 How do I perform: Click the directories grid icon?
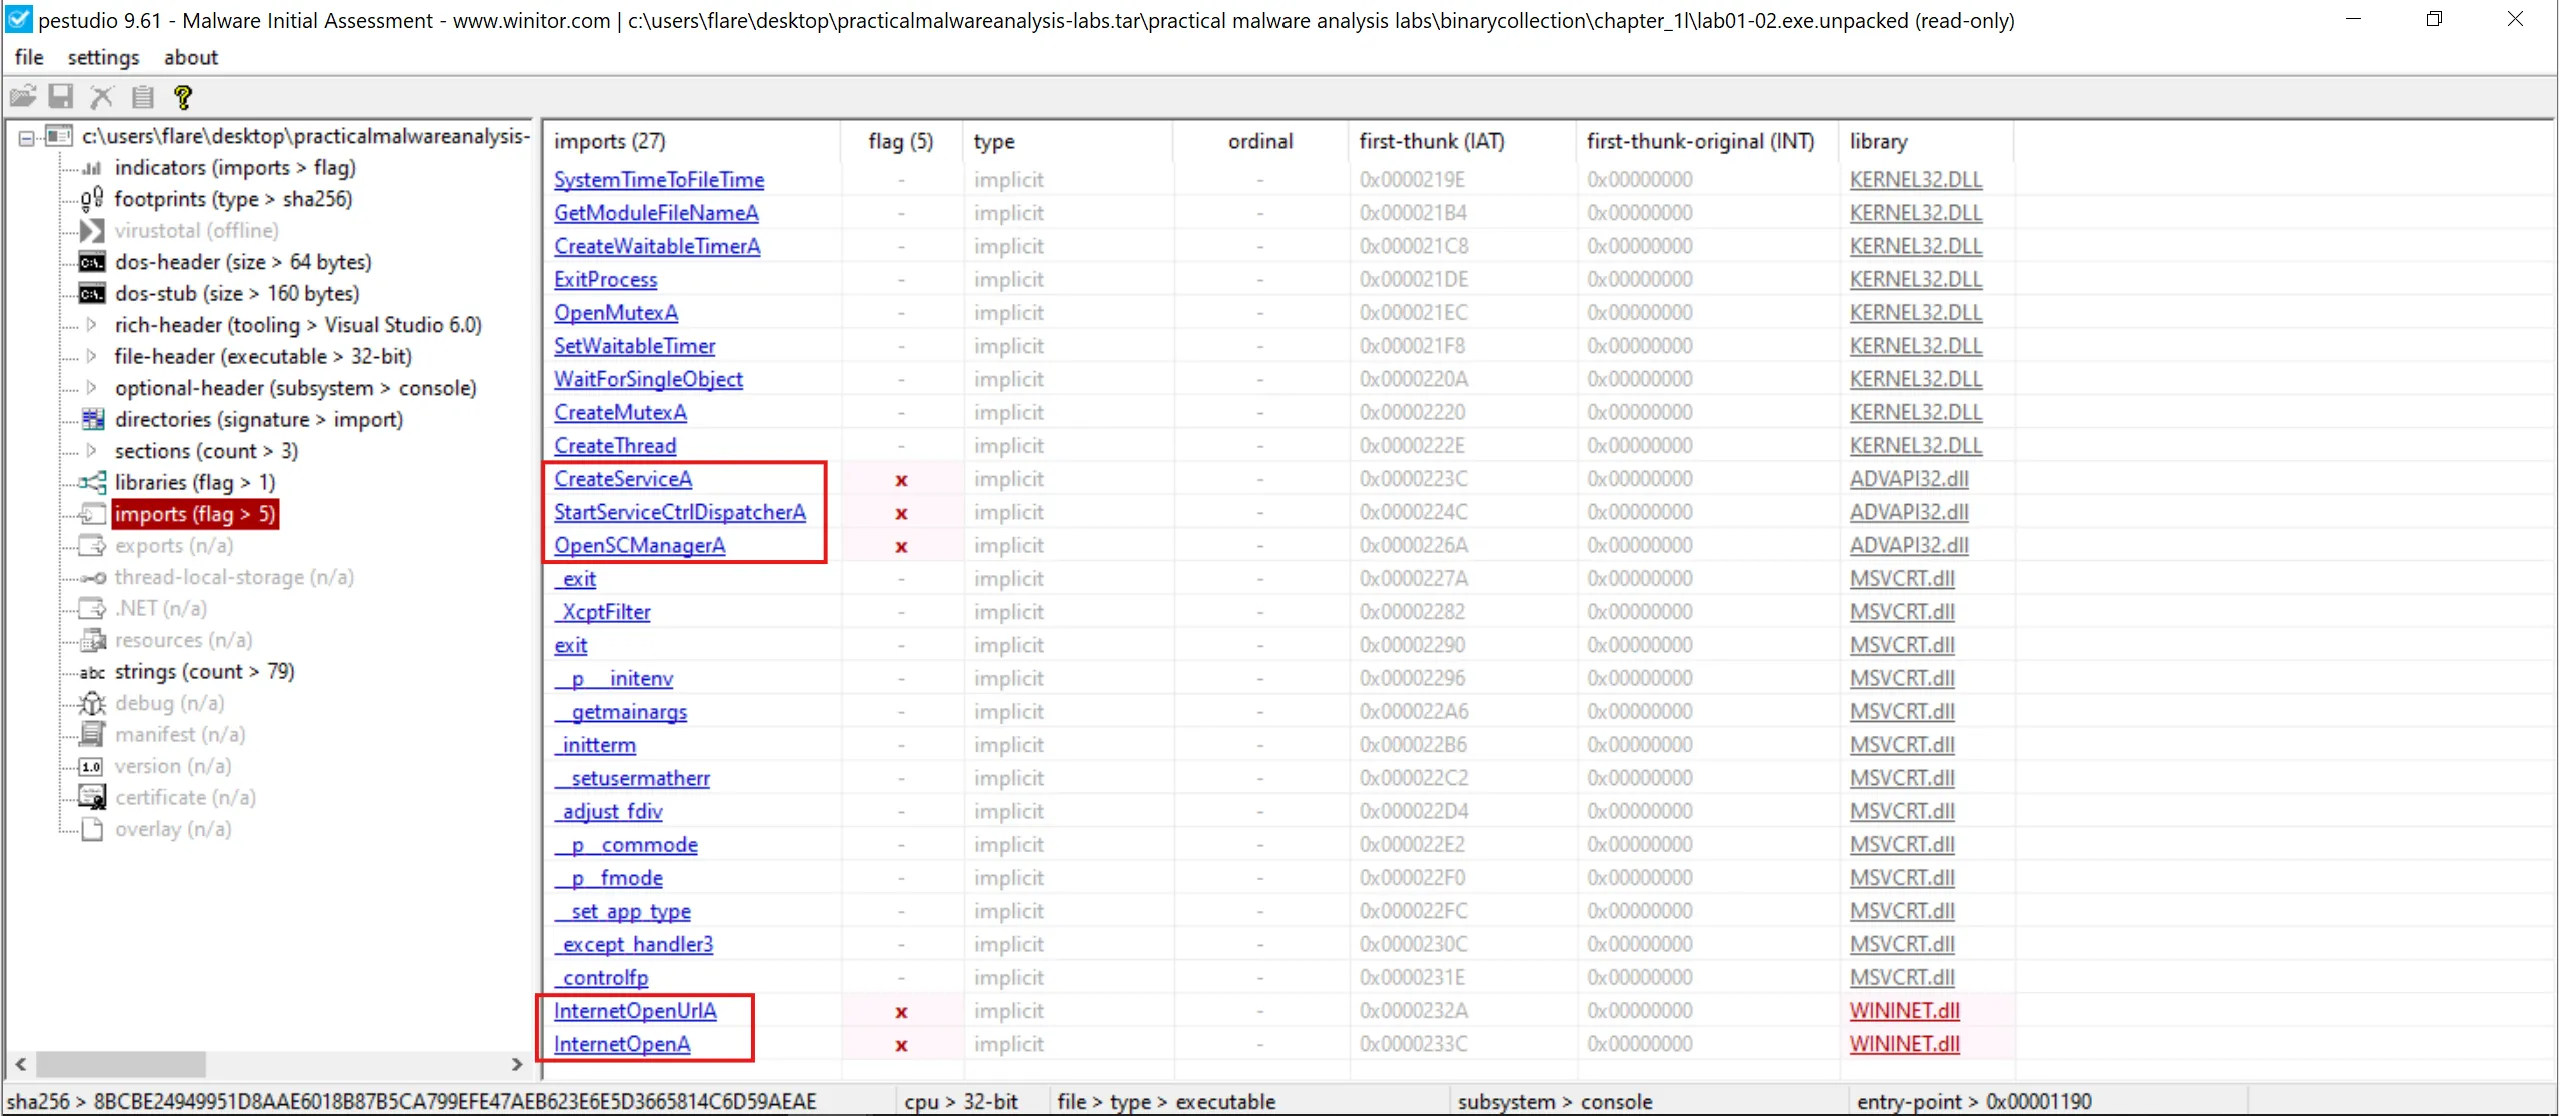[92, 419]
